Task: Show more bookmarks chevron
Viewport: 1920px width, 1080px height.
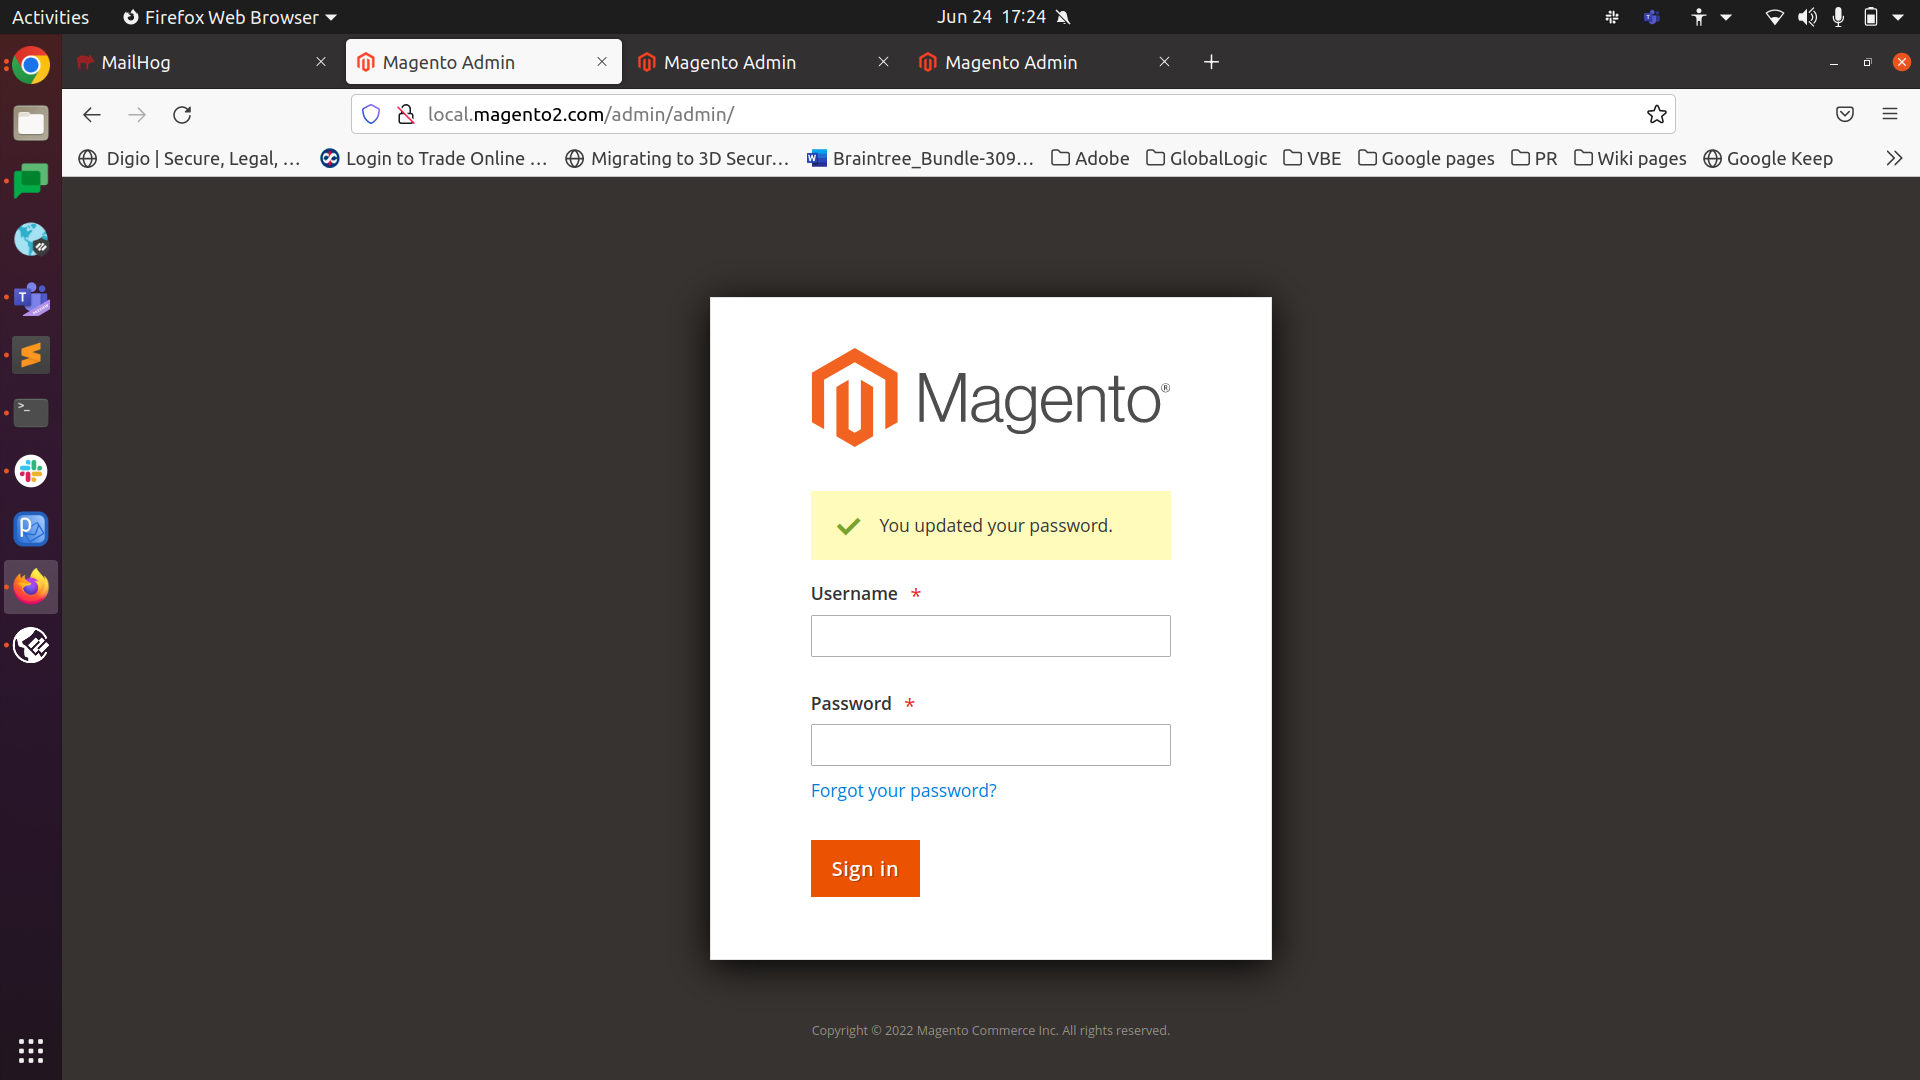Action: (1893, 158)
